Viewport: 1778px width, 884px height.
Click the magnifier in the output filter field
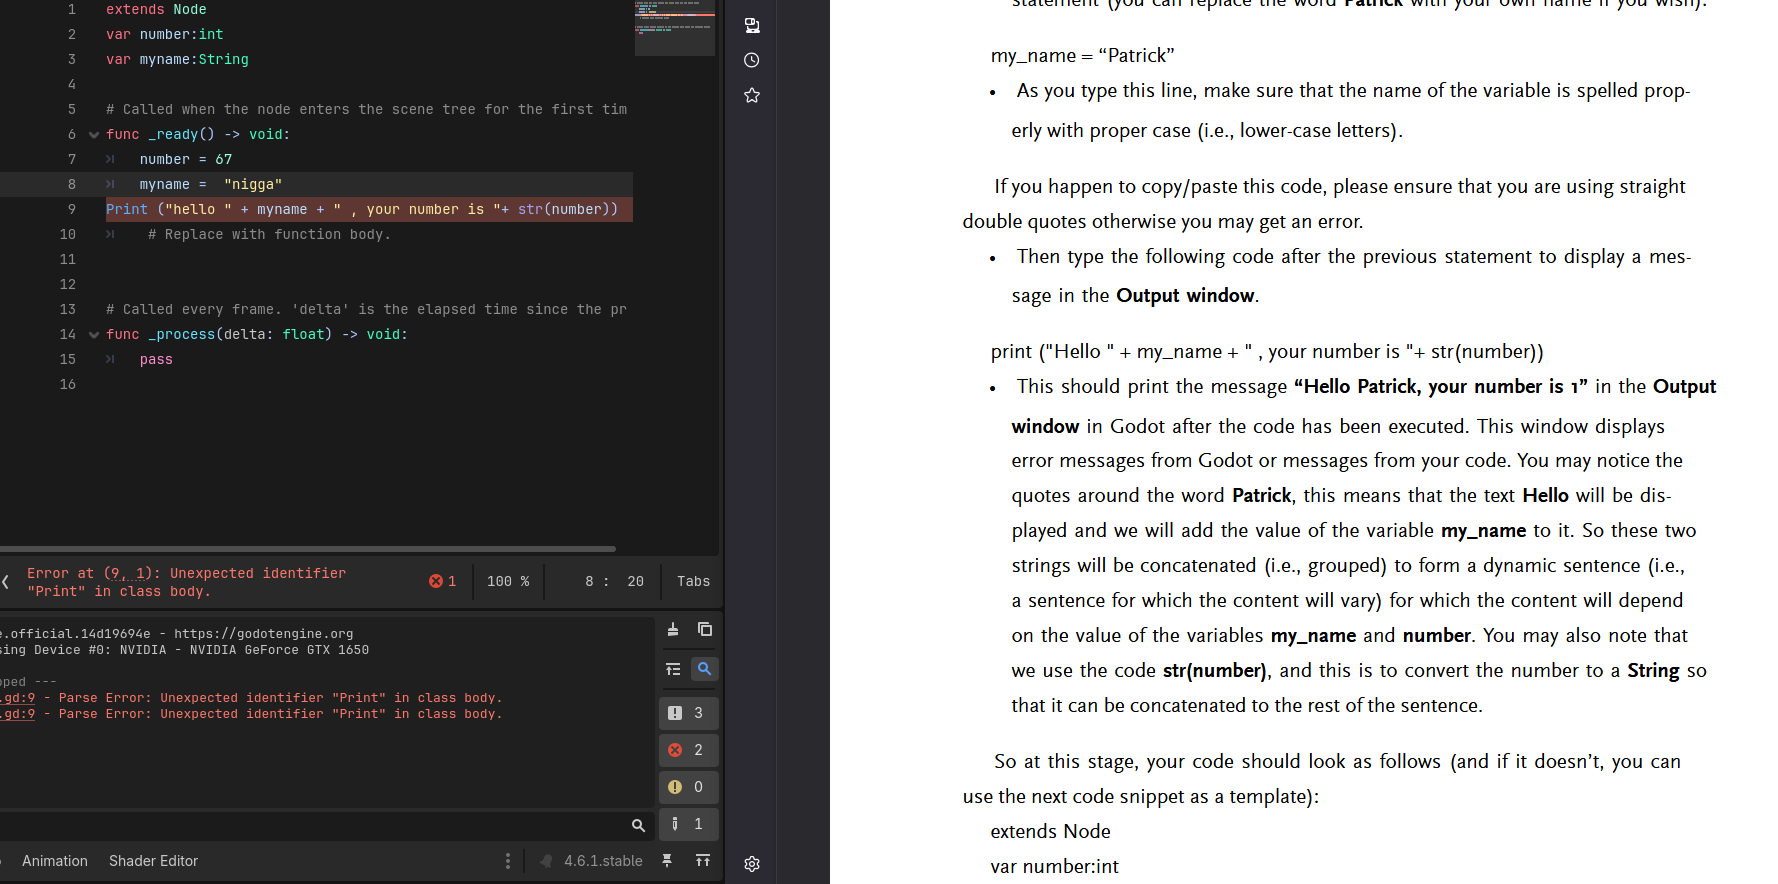click(638, 825)
